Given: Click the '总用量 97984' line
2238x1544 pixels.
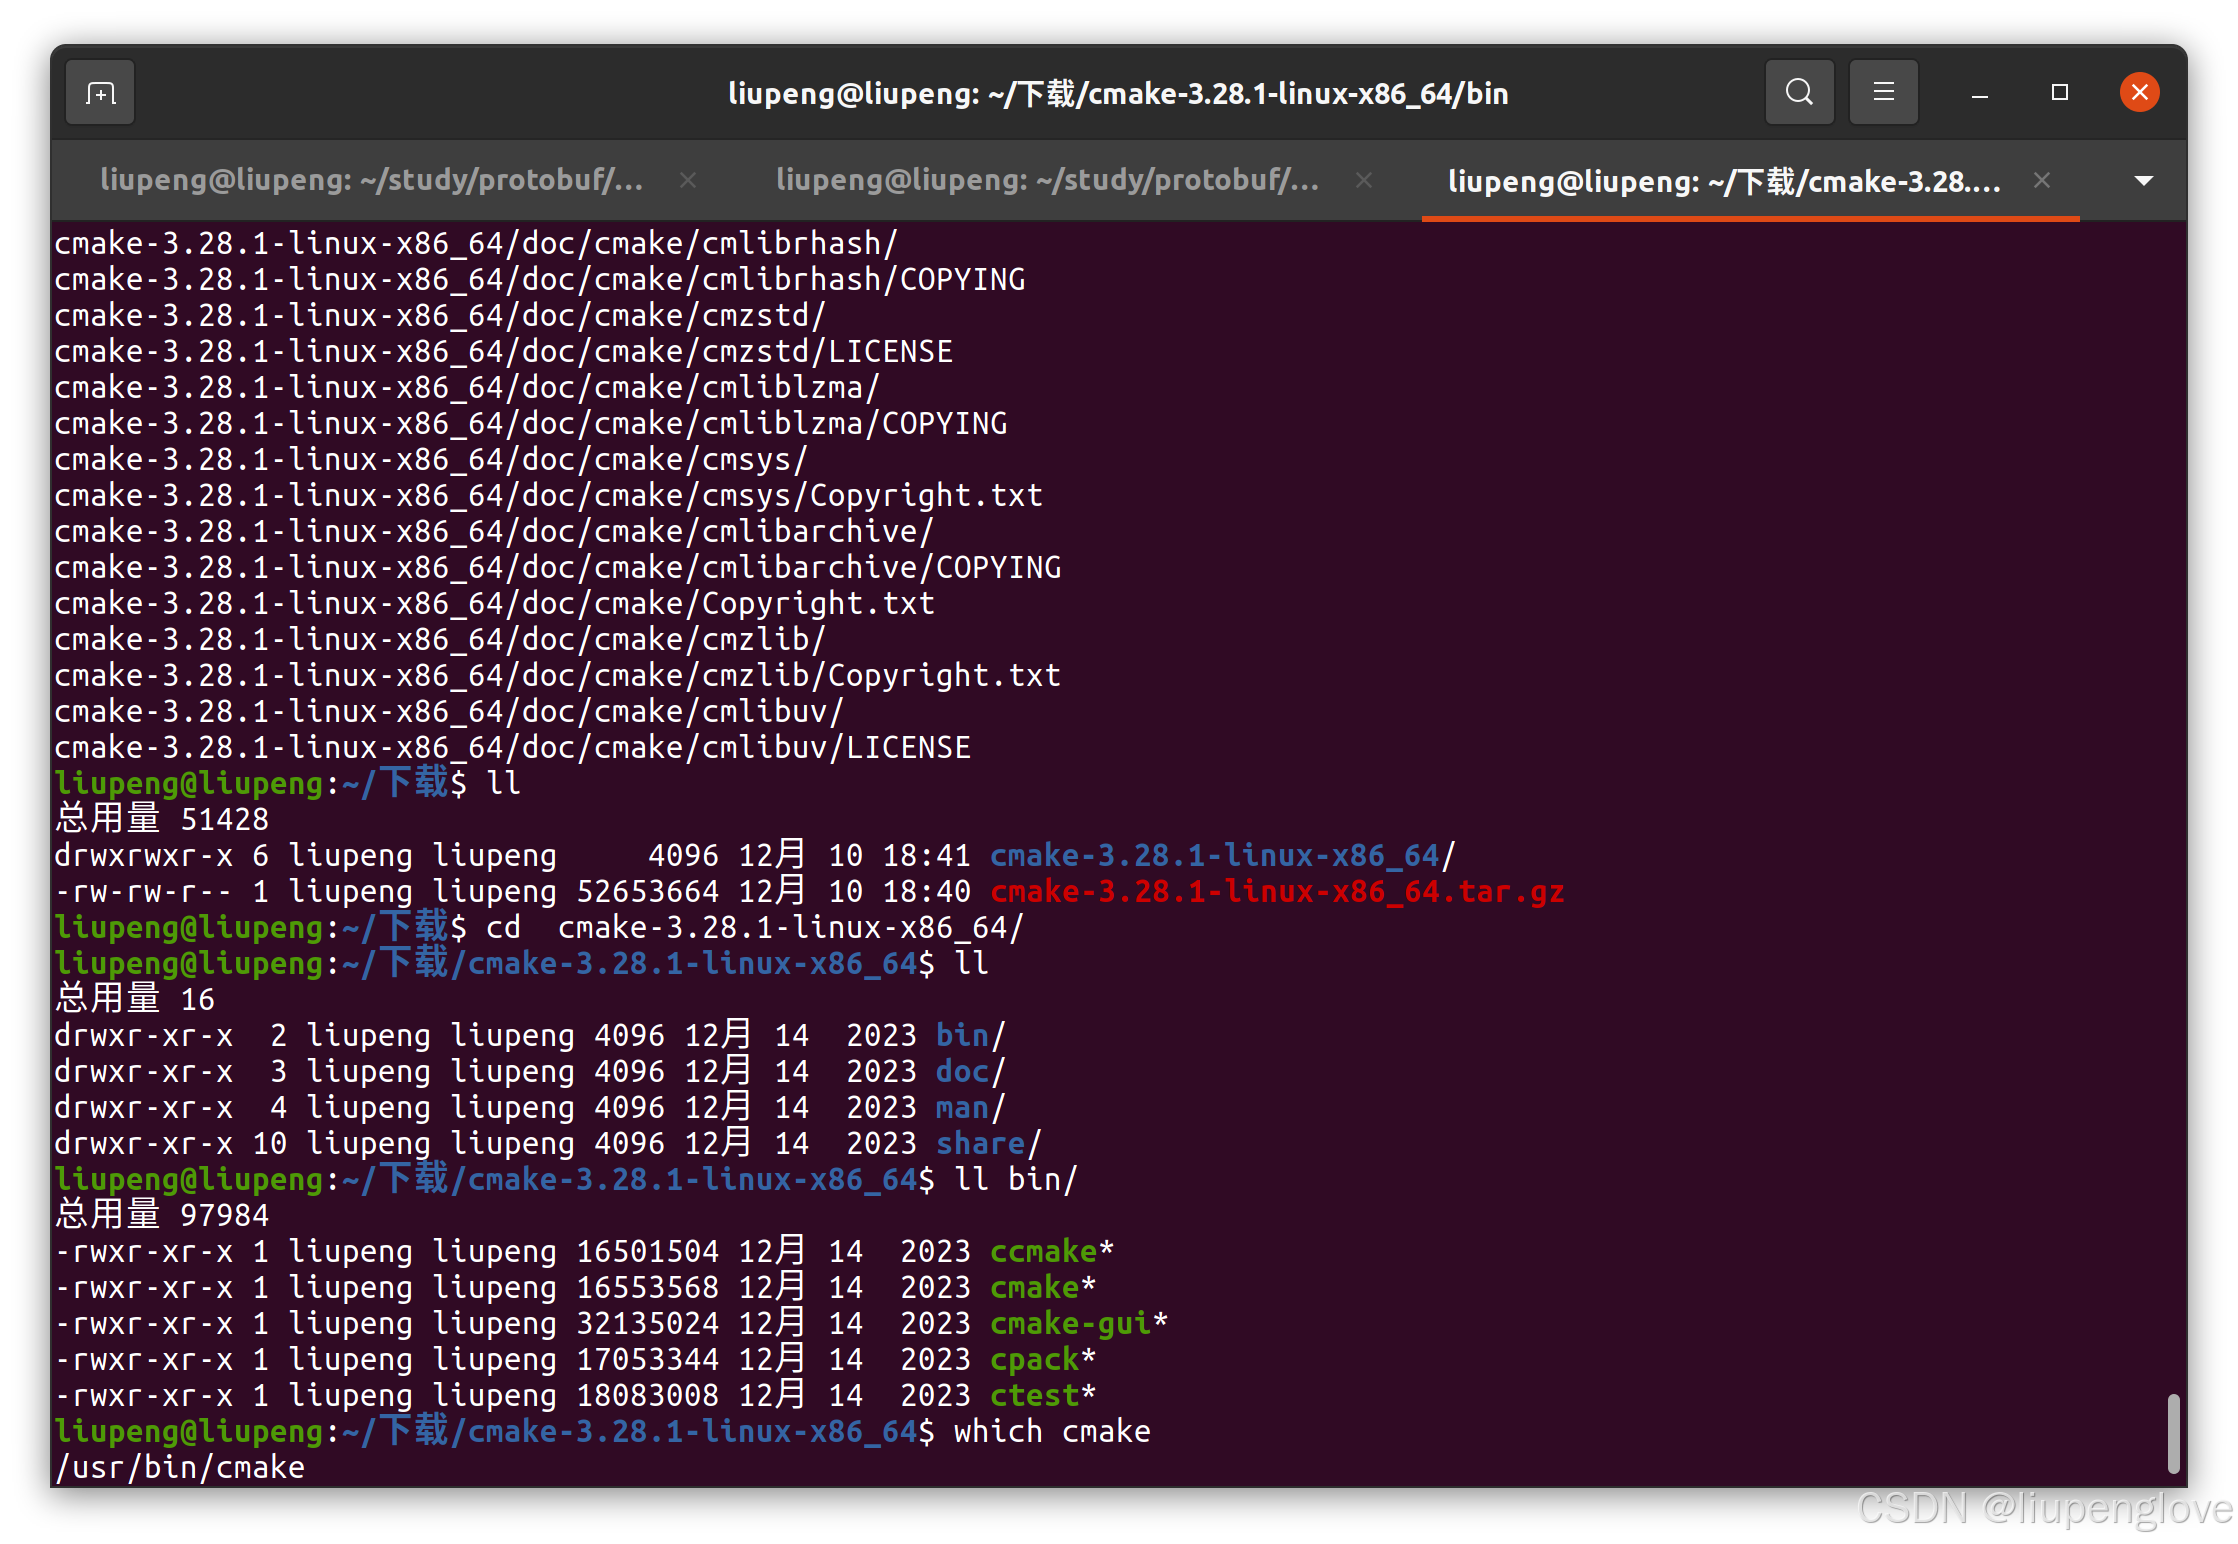Looking at the screenshot, I should (162, 1215).
